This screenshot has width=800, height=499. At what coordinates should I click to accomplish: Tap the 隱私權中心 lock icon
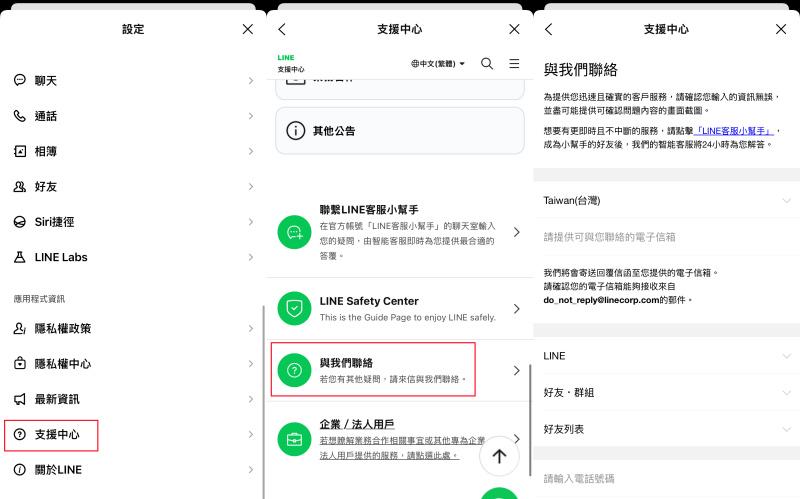click(19, 364)
